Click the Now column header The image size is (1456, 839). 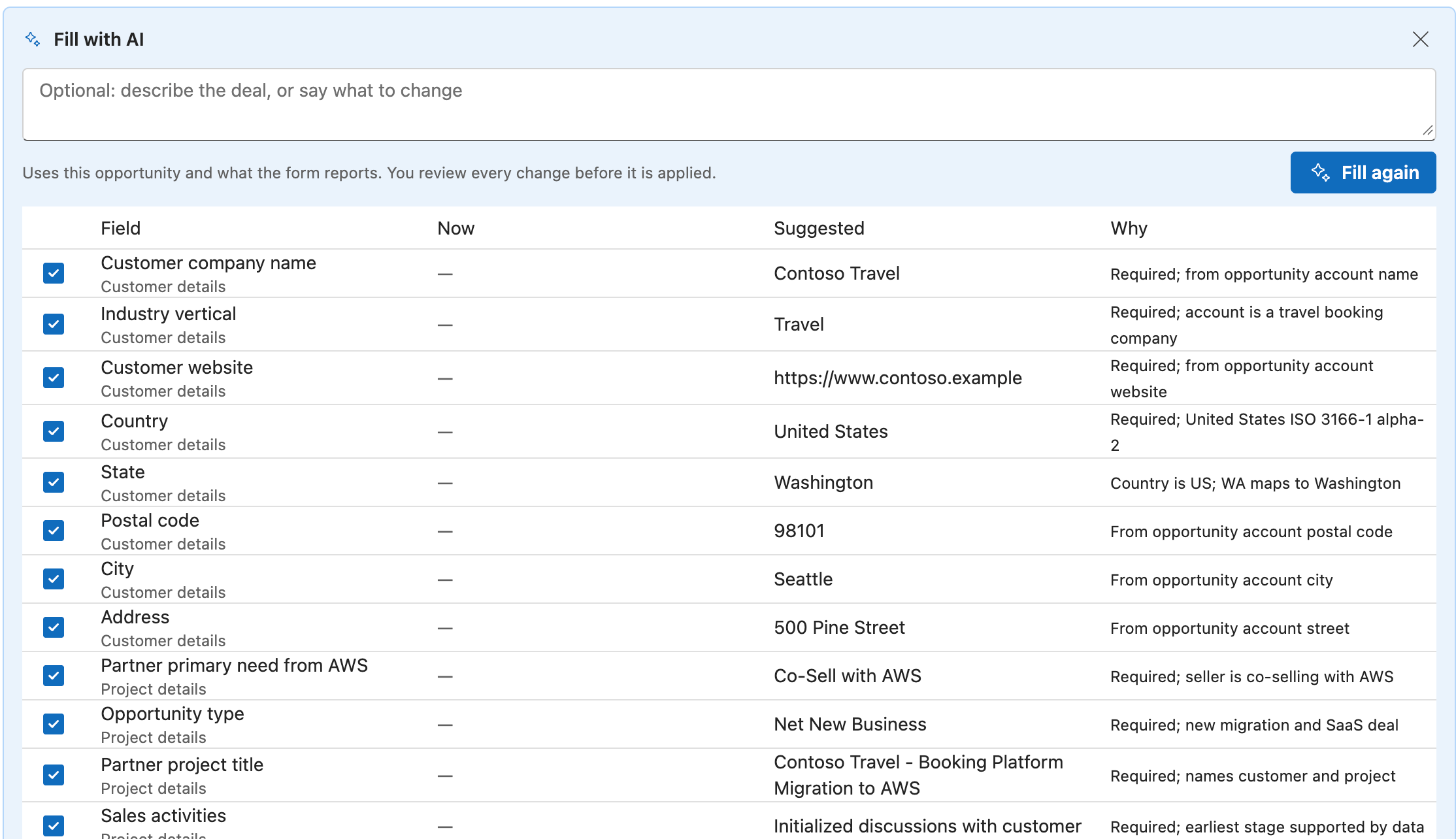point(456,228)
